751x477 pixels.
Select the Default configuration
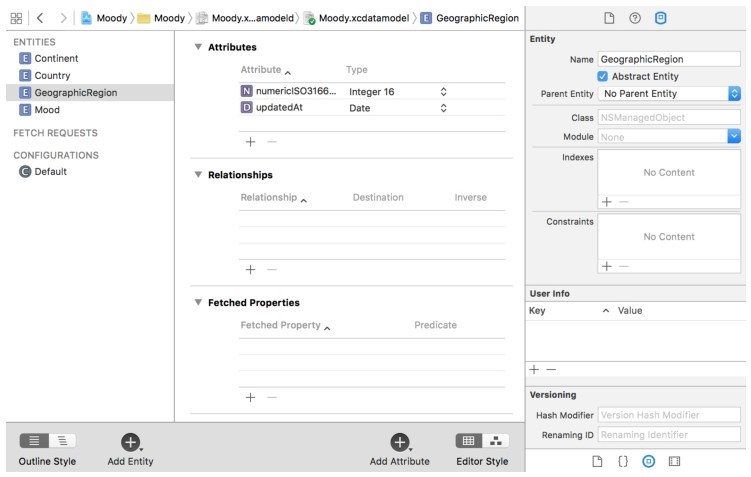pos(50,172)
